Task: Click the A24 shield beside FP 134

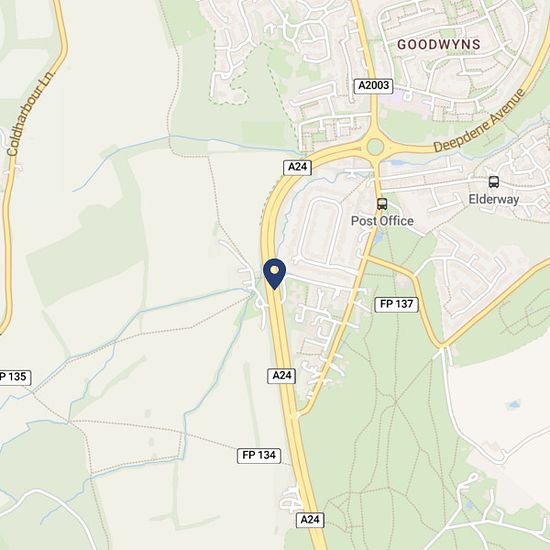Action: [310, 519]
